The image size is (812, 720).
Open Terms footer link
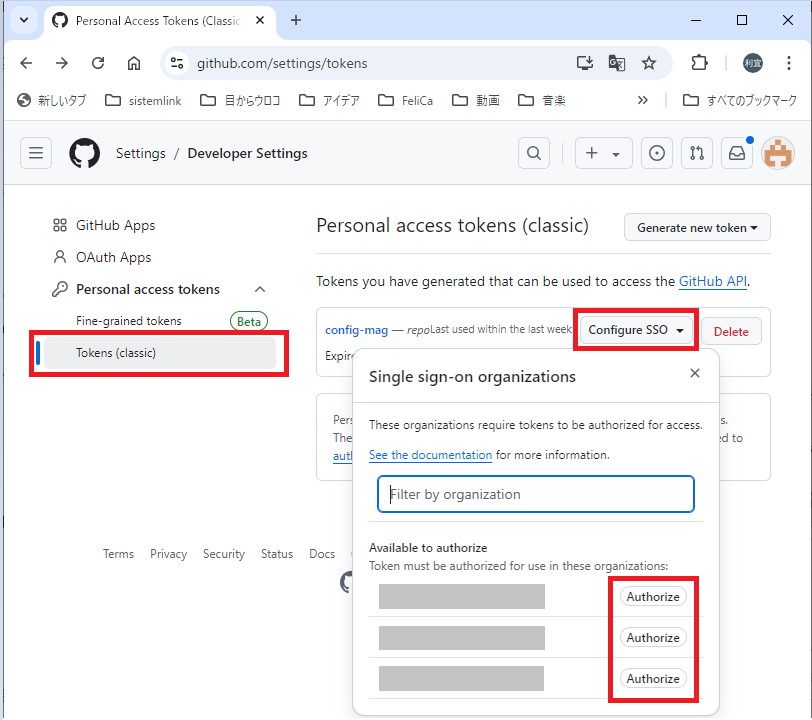(118, 554)
